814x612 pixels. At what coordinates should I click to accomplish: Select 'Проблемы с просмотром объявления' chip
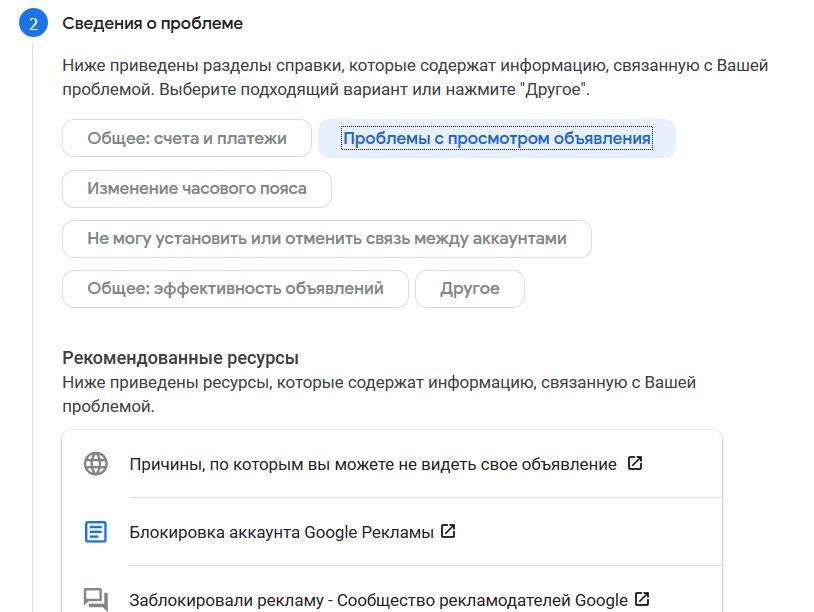coord(497,138)
